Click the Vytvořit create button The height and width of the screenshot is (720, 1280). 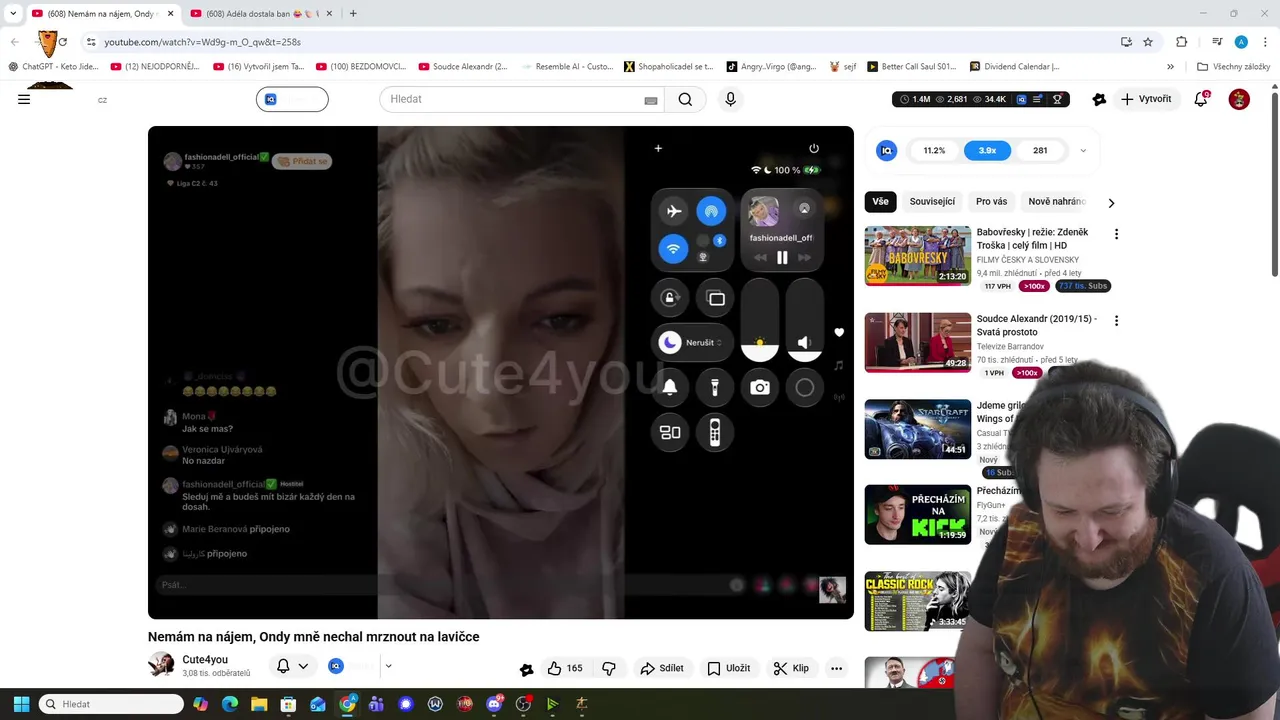(x=1146, y=99)
